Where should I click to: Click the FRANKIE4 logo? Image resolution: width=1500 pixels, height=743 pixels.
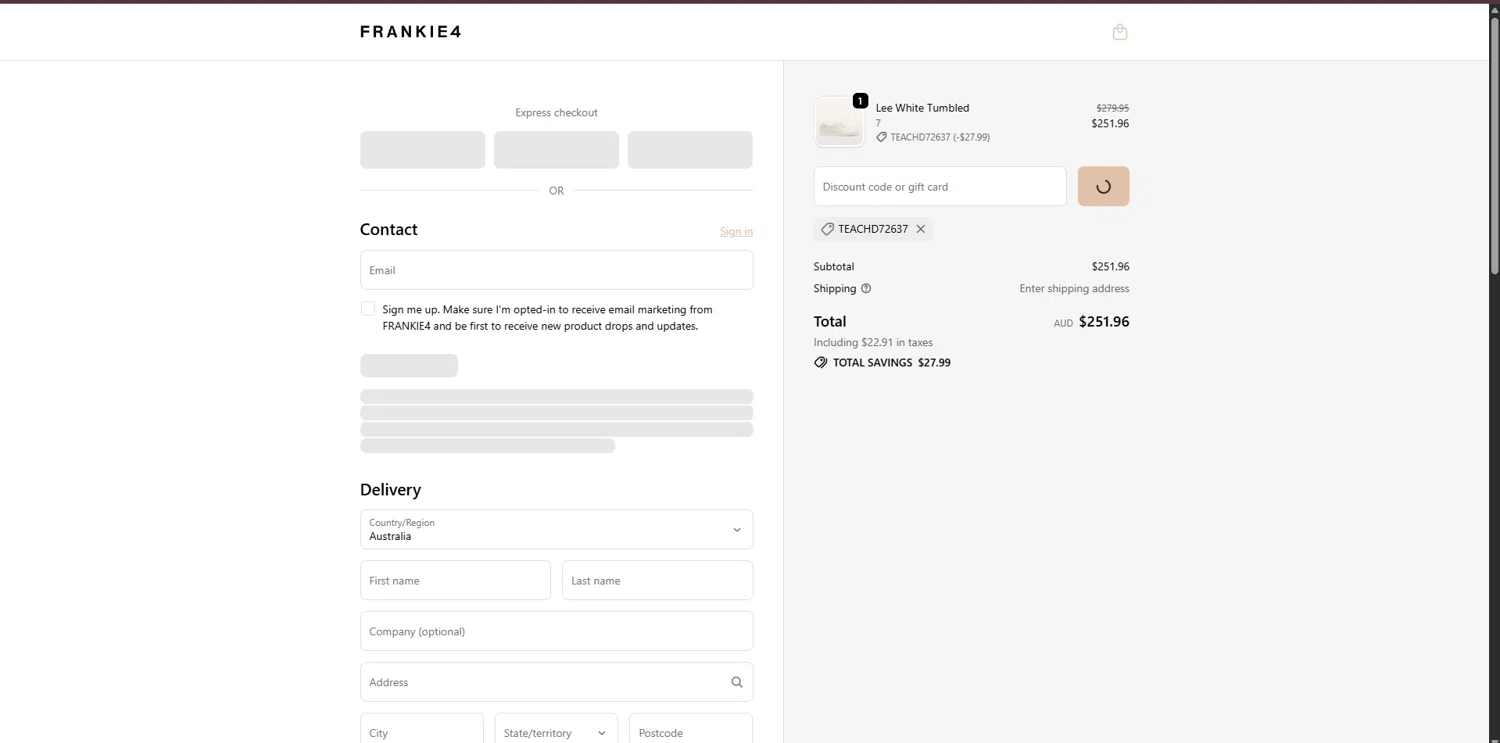[411, 31]
